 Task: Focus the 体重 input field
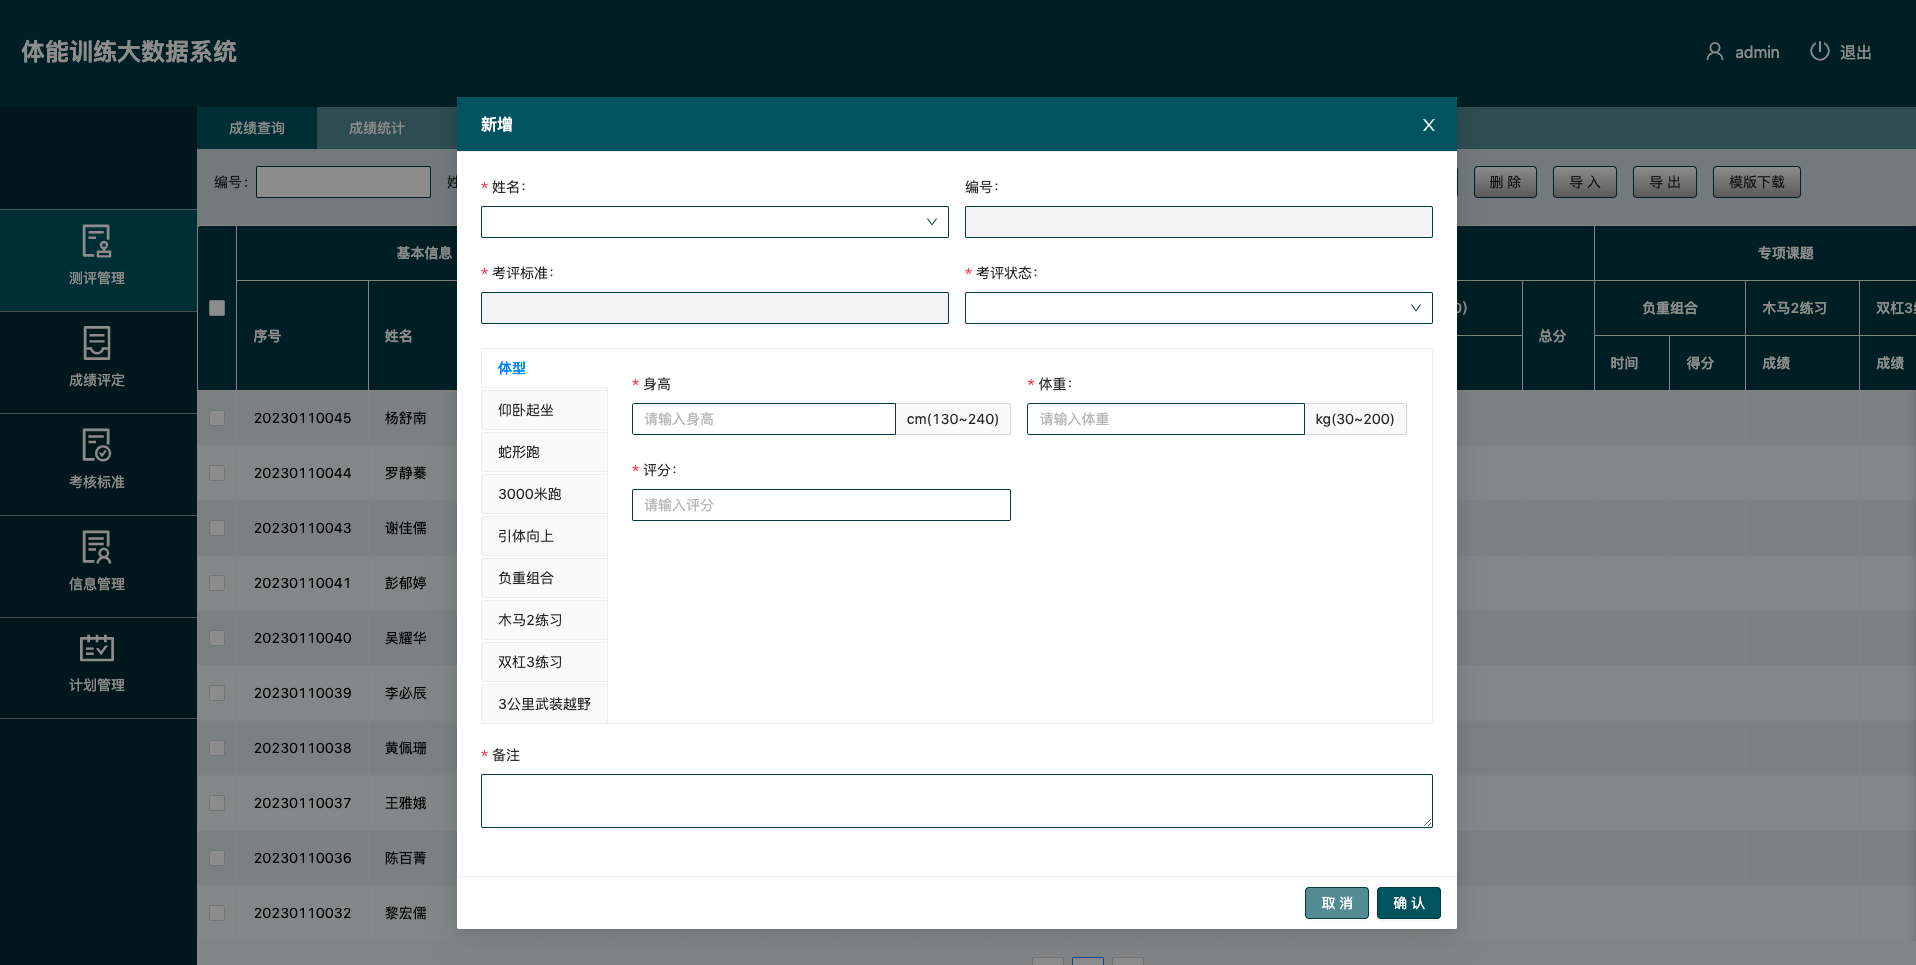pos(1166,419)
